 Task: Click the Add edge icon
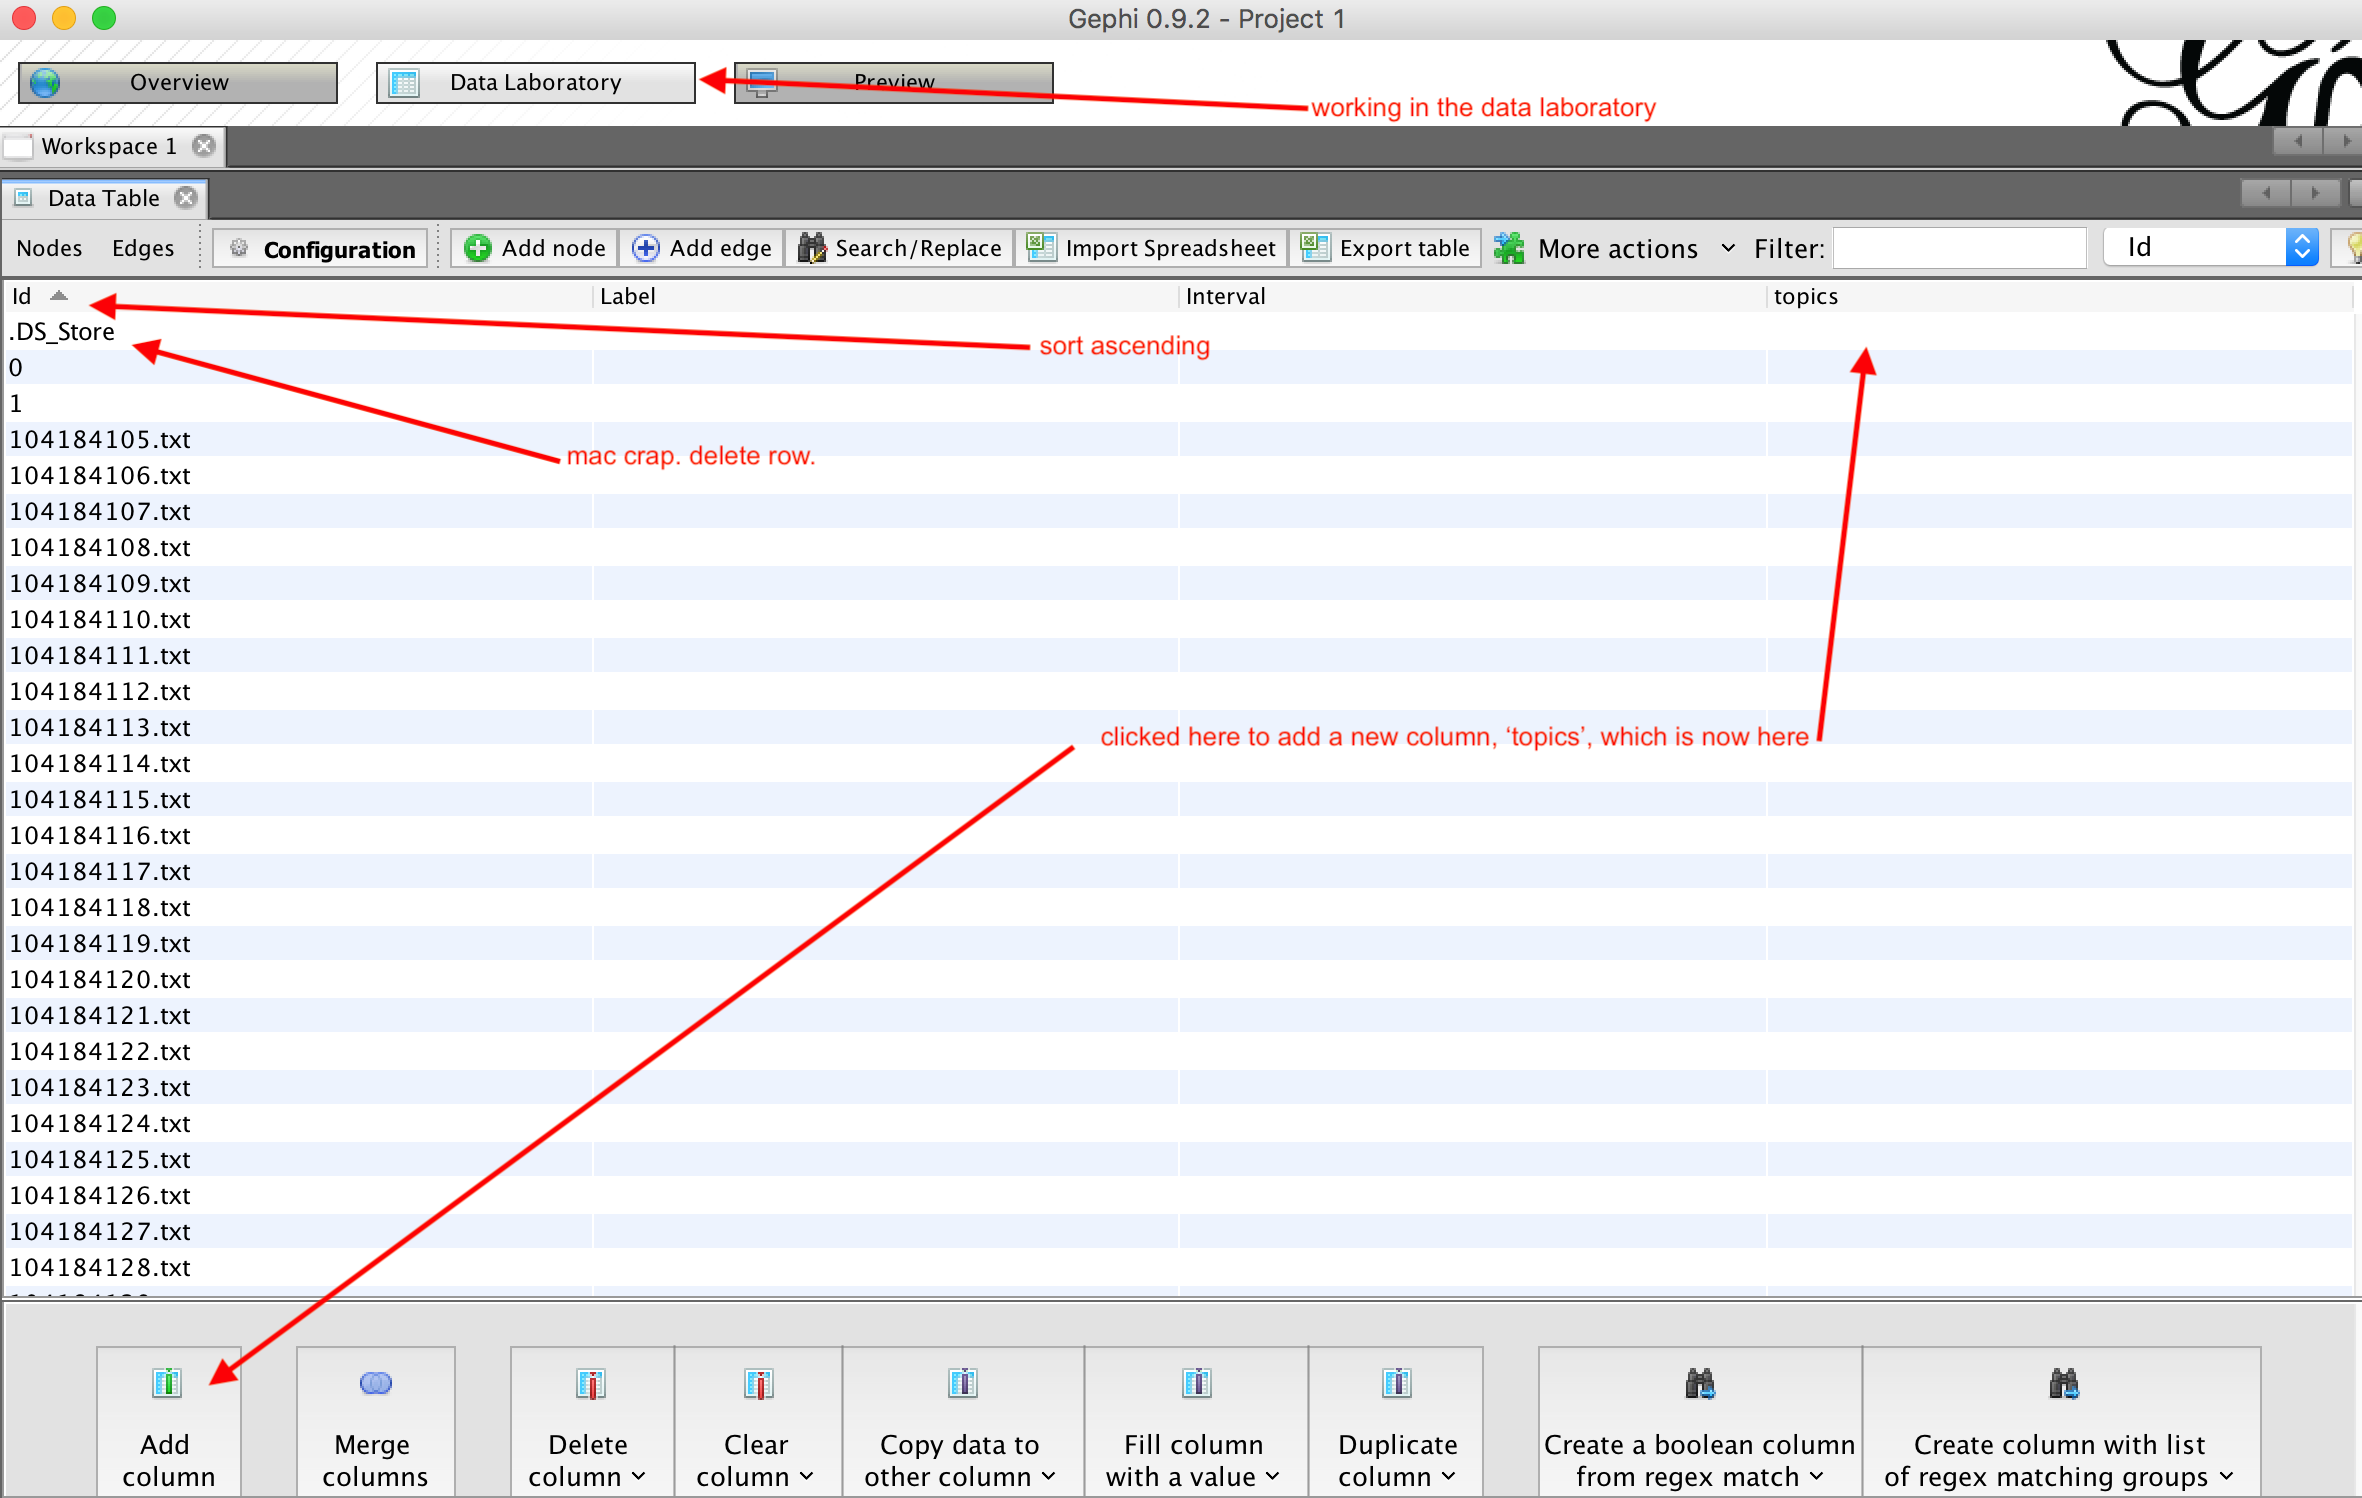coord(646,248)
